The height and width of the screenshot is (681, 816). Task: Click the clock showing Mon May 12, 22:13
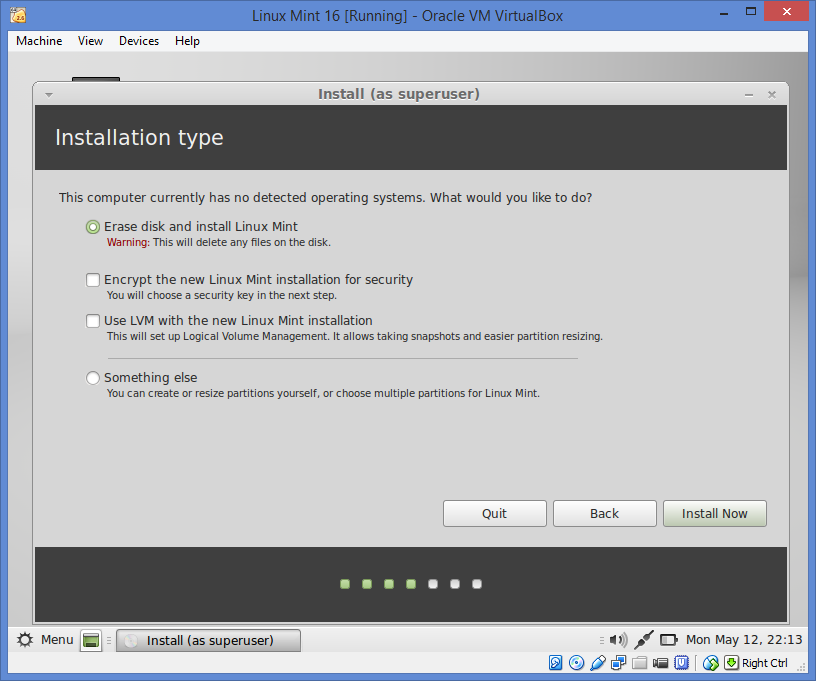pyautogui.click(x=744, y=639)
